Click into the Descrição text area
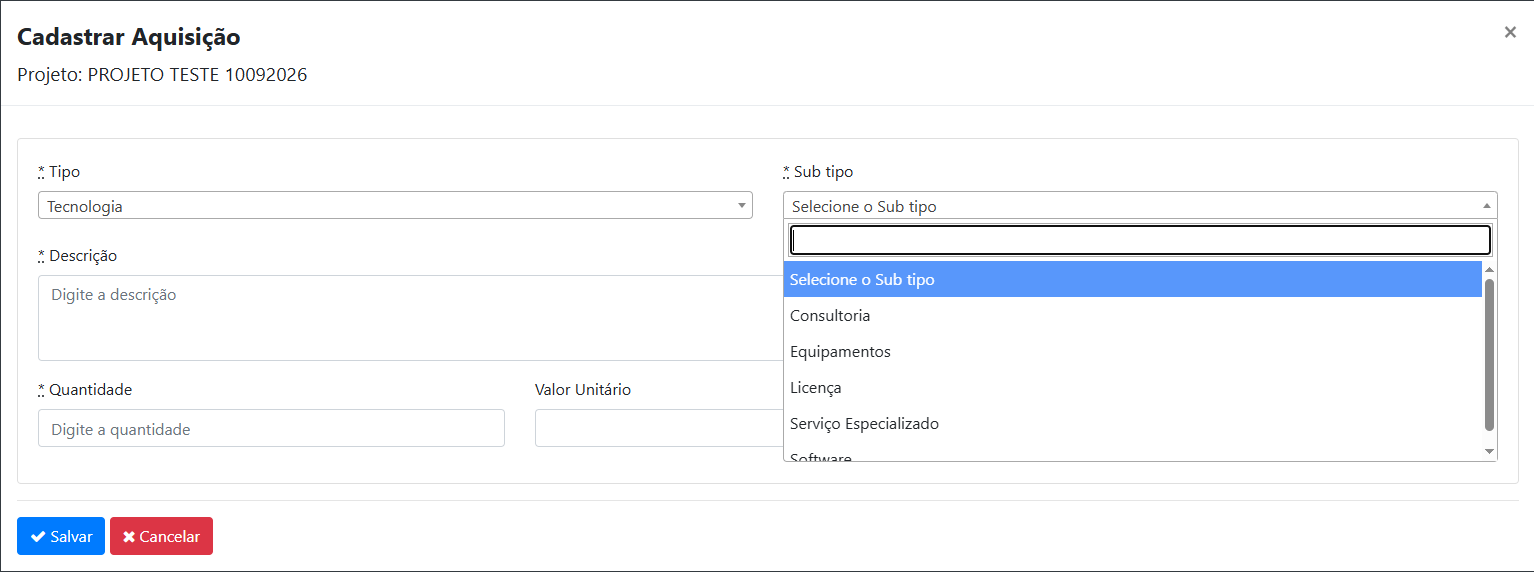Screen dimensions: 1534x572 (410, 318)
